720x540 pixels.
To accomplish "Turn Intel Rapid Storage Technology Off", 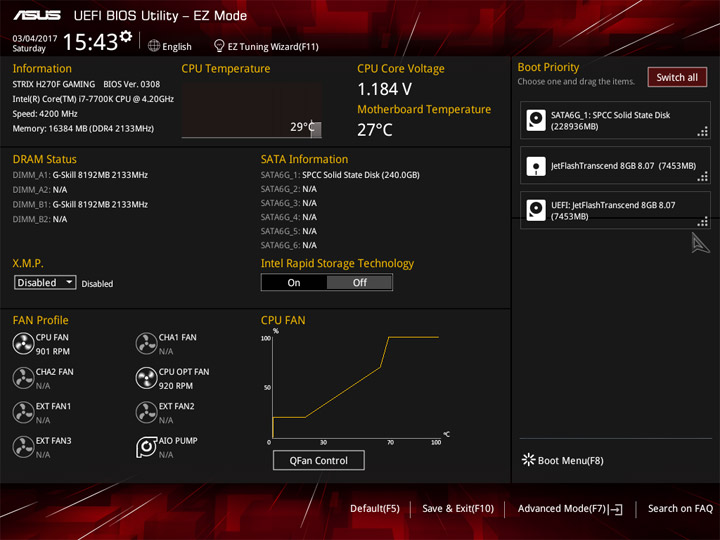I will (x=360, y=282).
